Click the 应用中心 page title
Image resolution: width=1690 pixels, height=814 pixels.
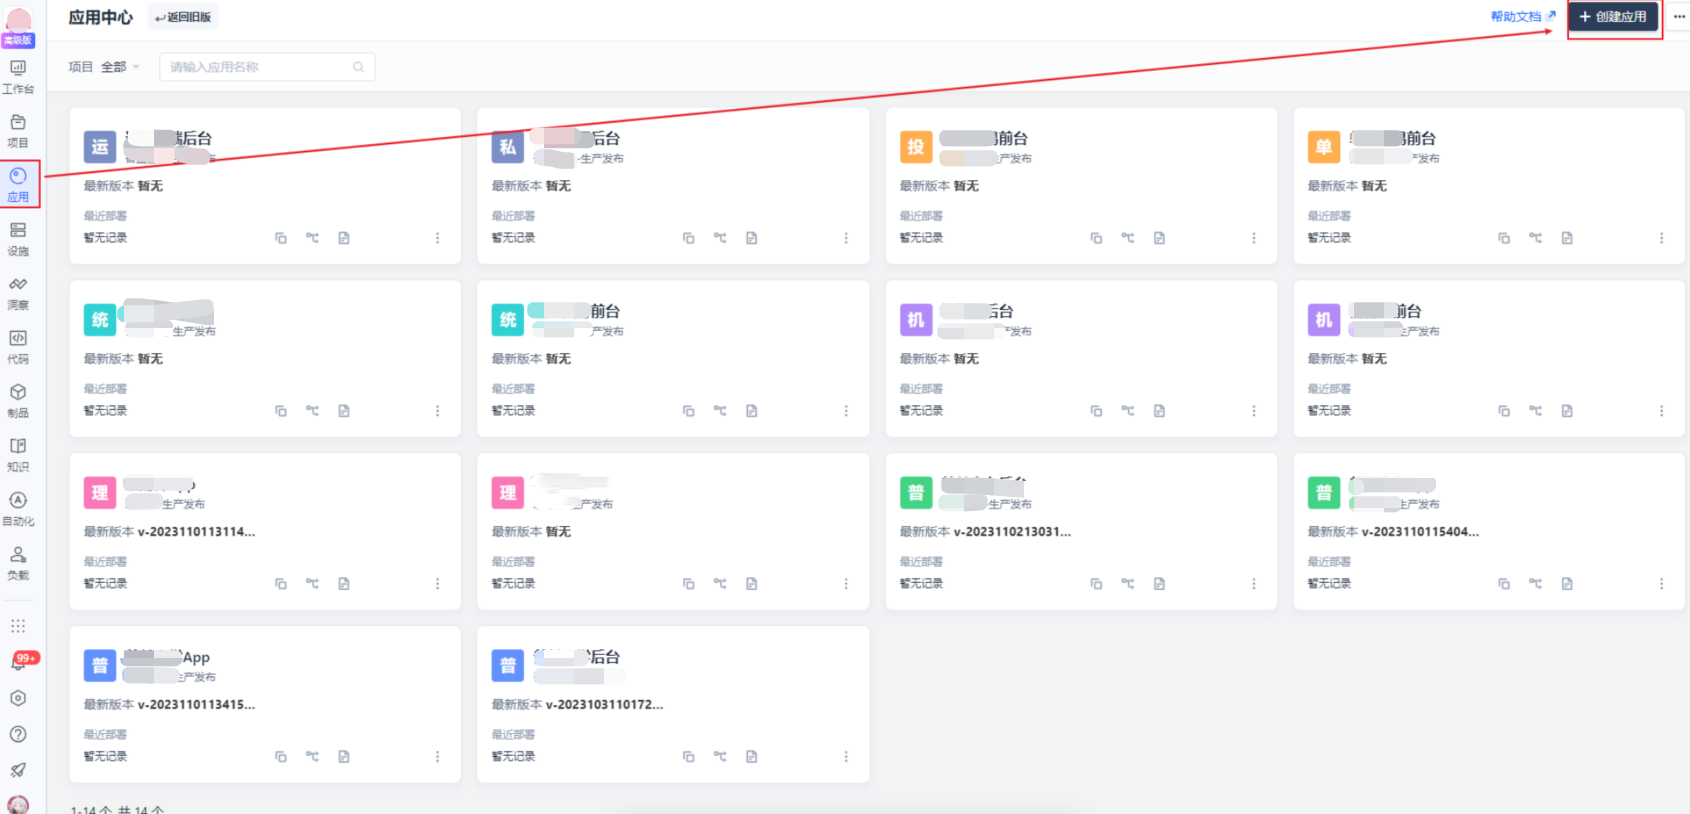click(100, 17)
